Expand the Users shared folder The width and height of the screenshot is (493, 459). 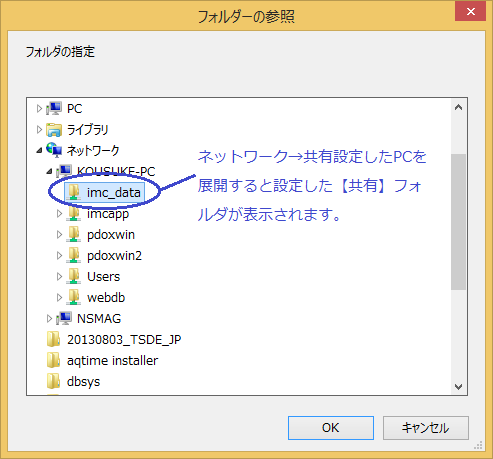(x=59, y=277)
